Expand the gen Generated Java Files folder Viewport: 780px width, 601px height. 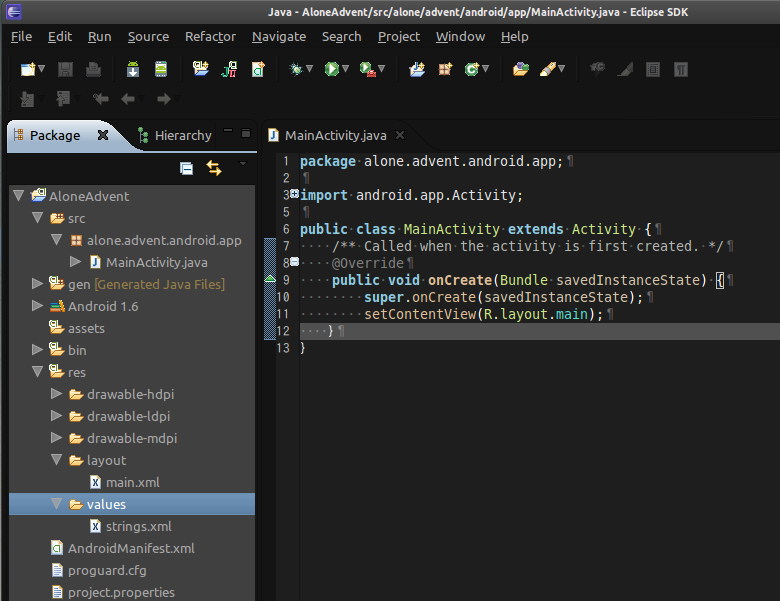click(37, 284)
